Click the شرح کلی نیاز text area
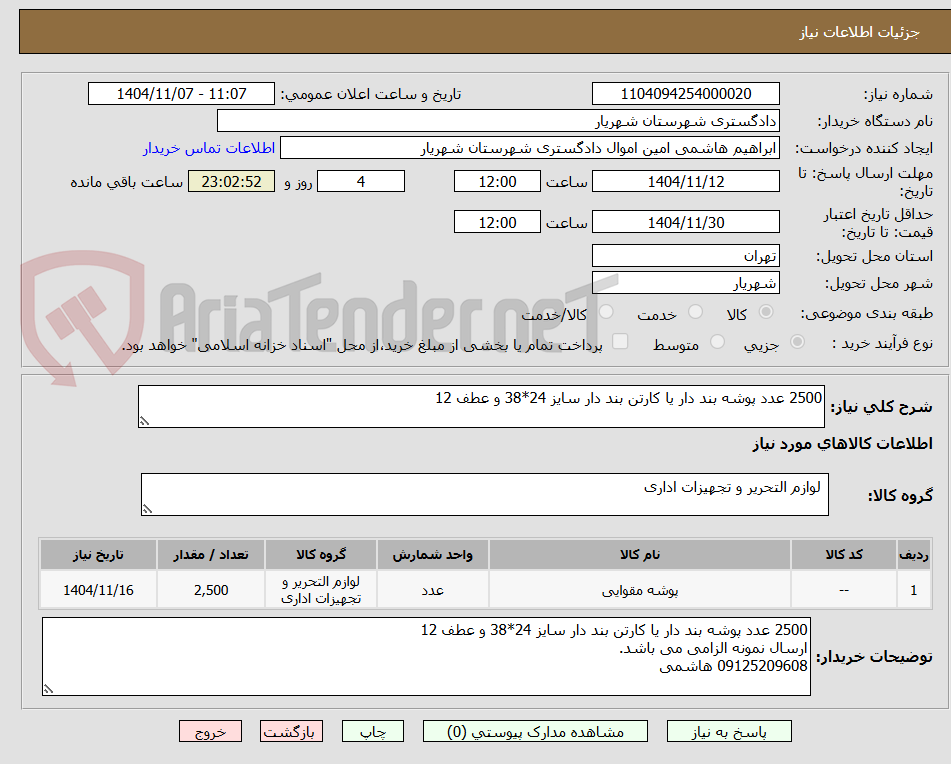This screenshot has height=764, width=951. pos(481,406)
